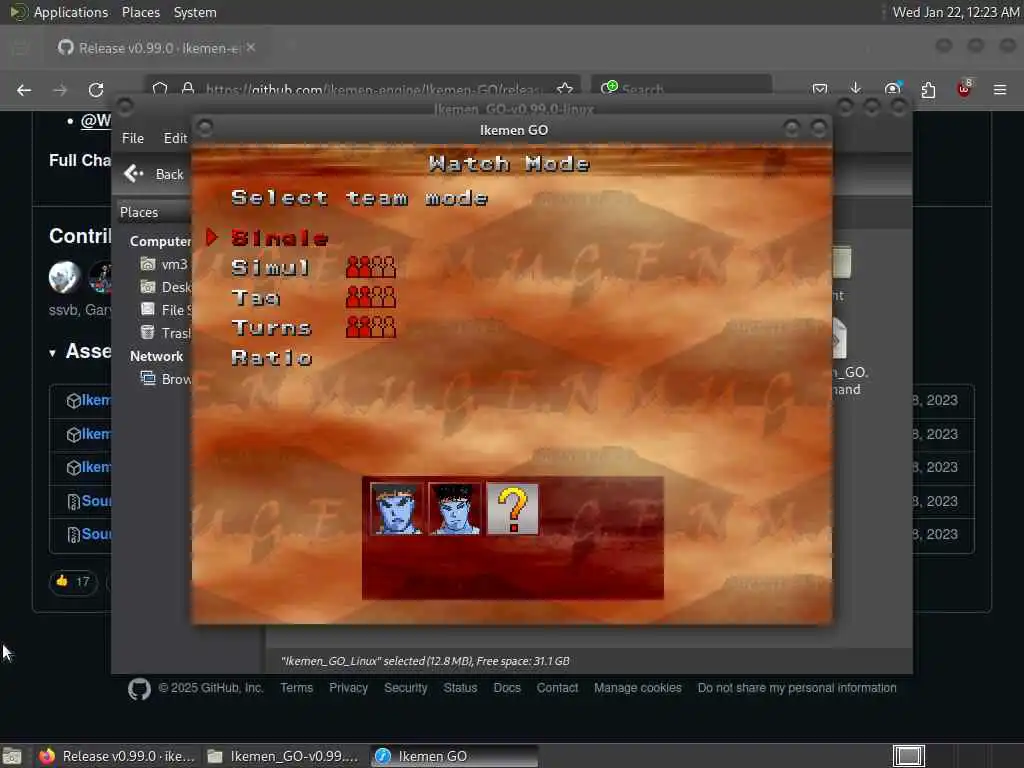1024x768 pixels.
Task: Open Status link in GitHub footer
Action: 460,688
